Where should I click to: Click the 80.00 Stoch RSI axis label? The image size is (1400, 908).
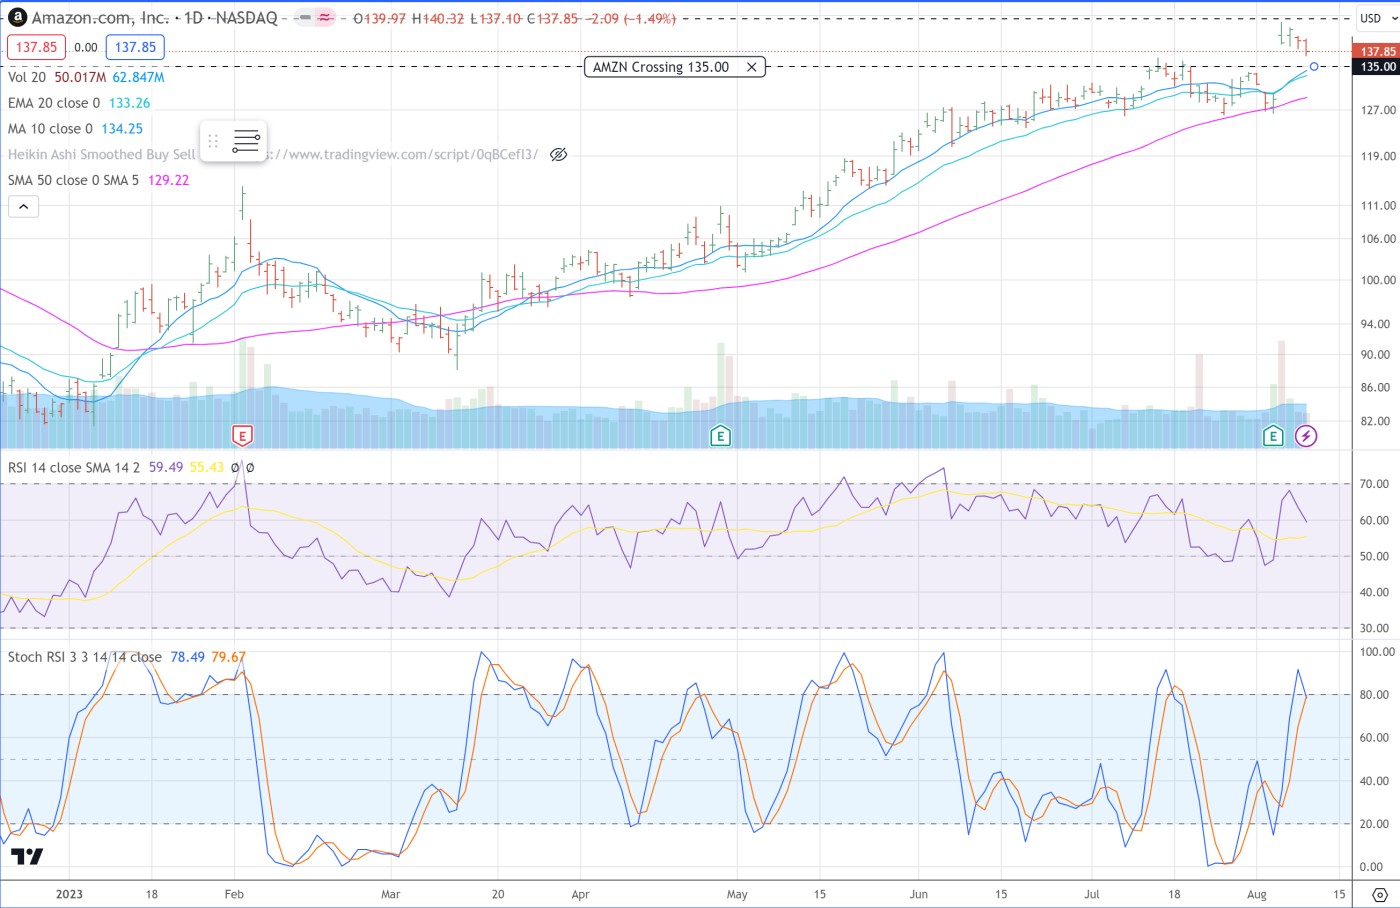(1375, 694)
